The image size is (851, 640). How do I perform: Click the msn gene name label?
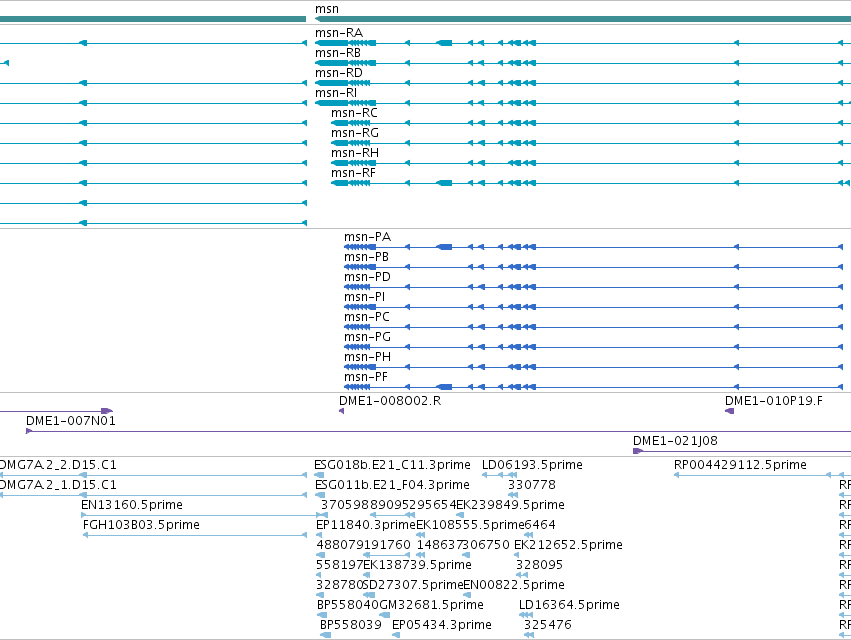click(327, 9)
